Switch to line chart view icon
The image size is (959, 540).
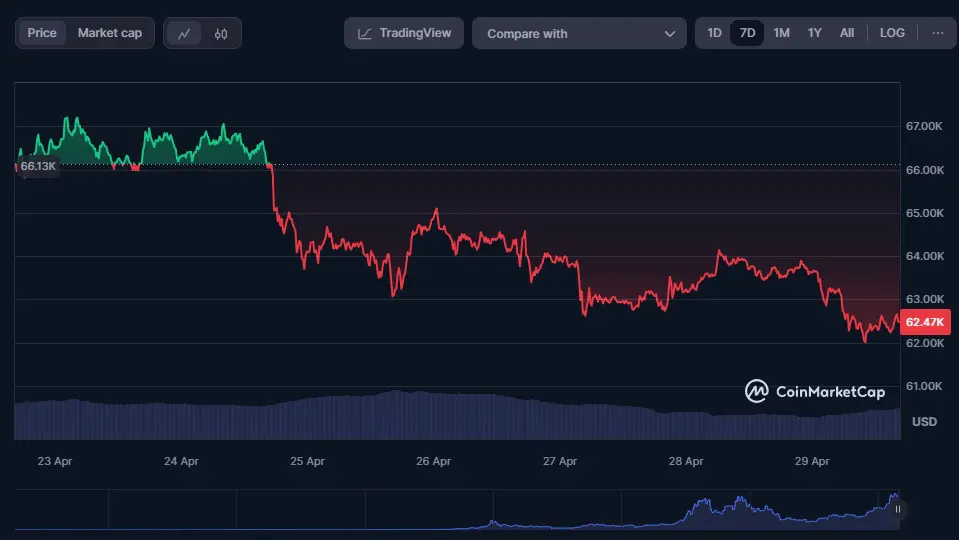point(184,33)
